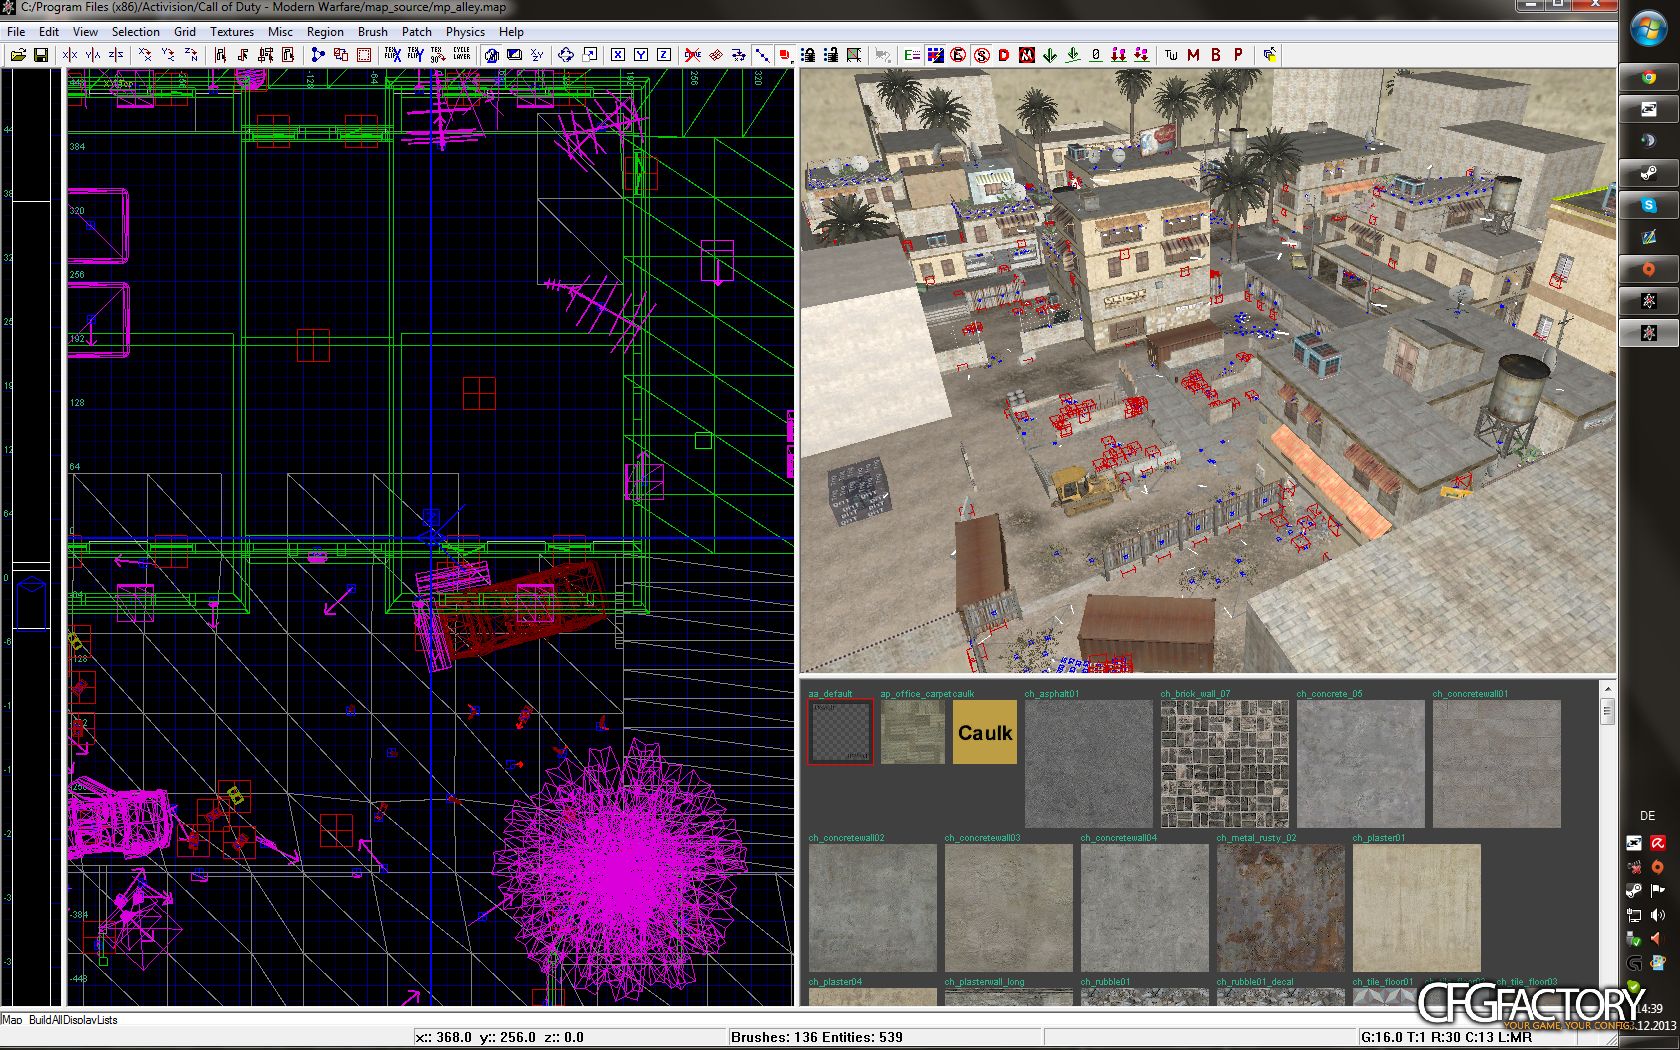The height and width of the screenshot is (1050, 1680).
Task: Toggle the crossed-out N filter icon
Action: 1027,55
